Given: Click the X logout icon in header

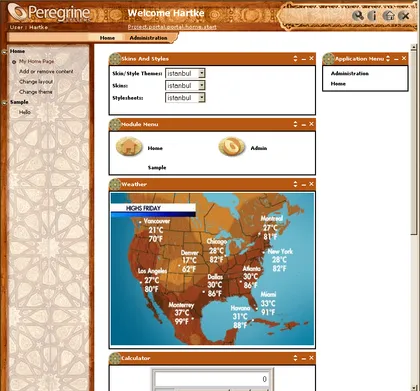Looking at the screenshot, I should 404,16.
